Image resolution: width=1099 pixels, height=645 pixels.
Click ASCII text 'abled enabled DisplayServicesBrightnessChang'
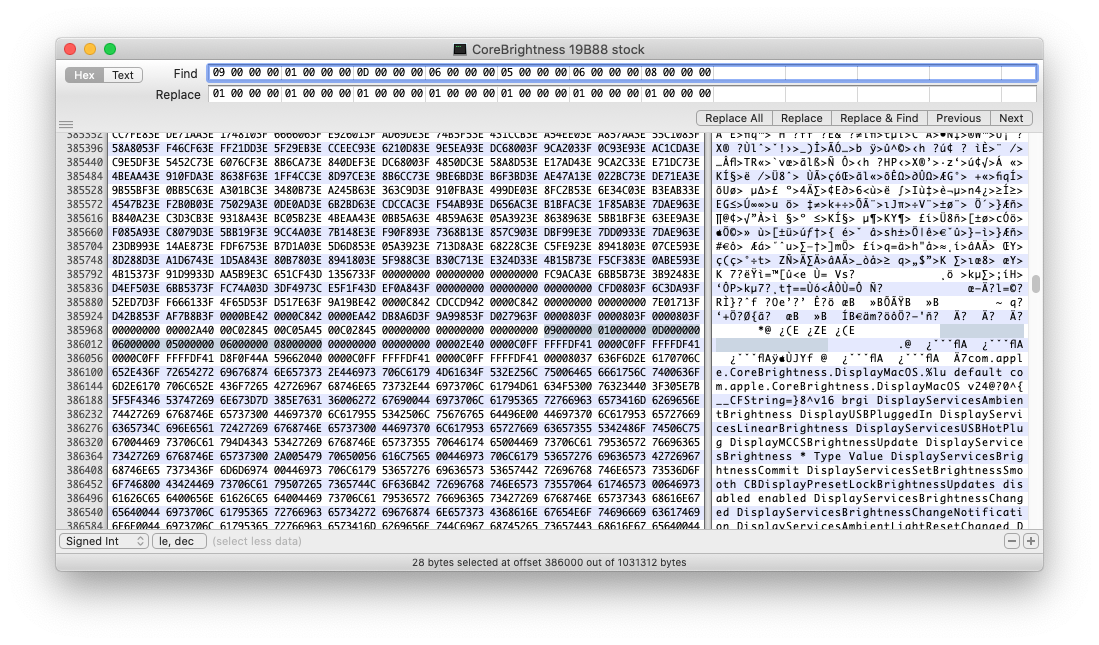point(869,498)
